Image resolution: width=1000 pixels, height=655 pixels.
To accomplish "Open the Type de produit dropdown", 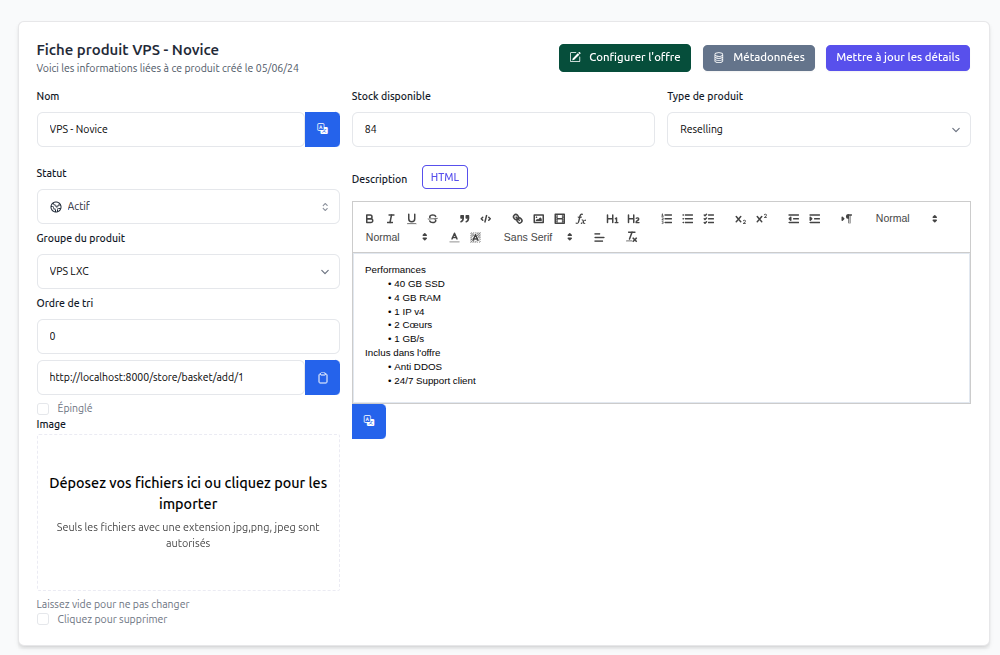I will 818,130.
